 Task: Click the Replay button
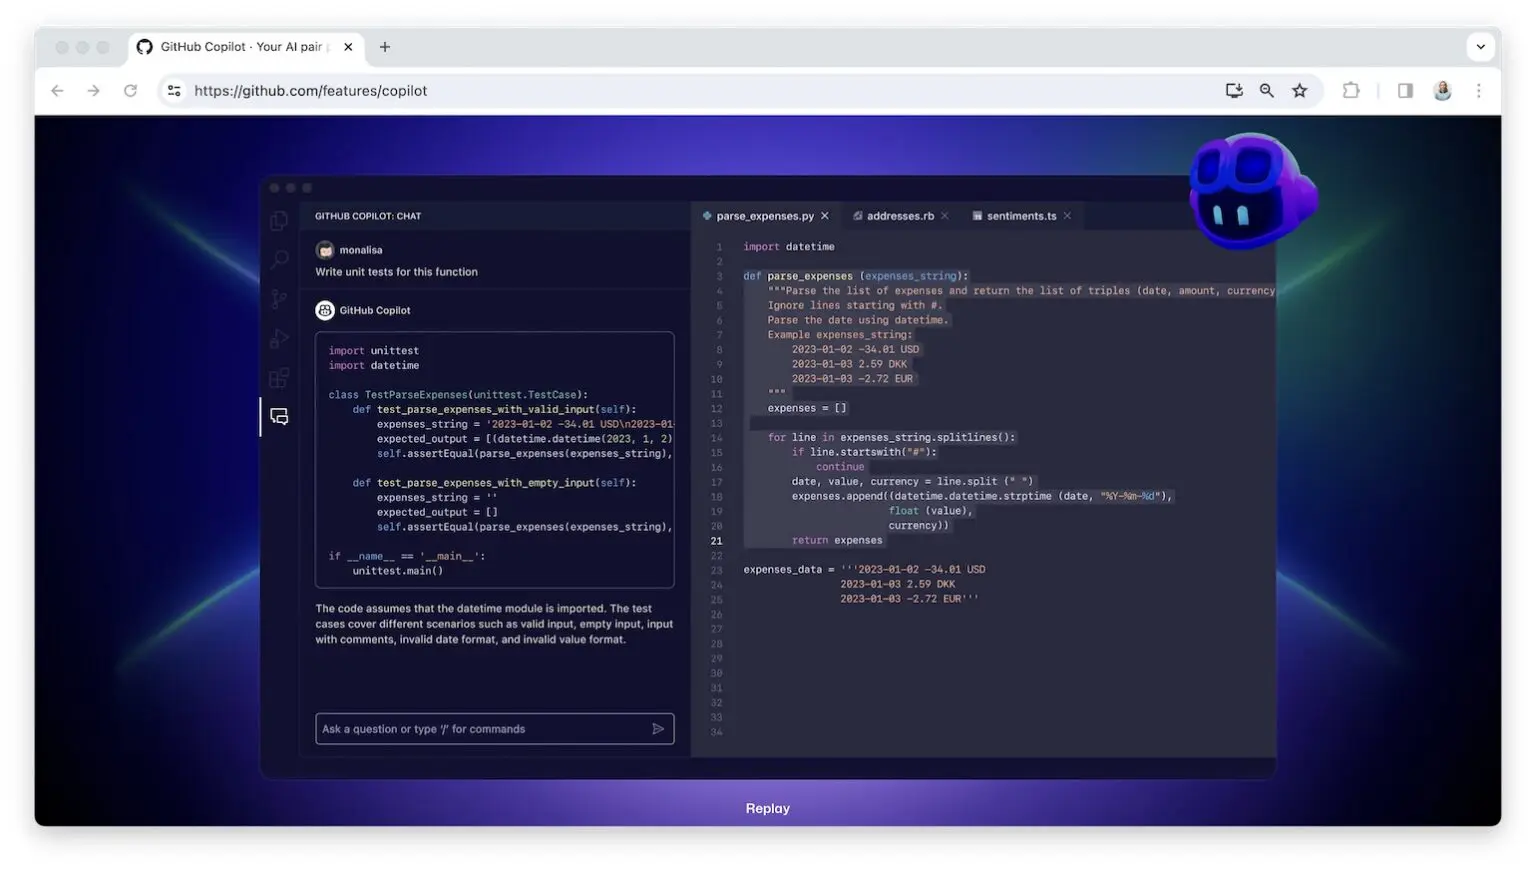[x=767, y=808]
